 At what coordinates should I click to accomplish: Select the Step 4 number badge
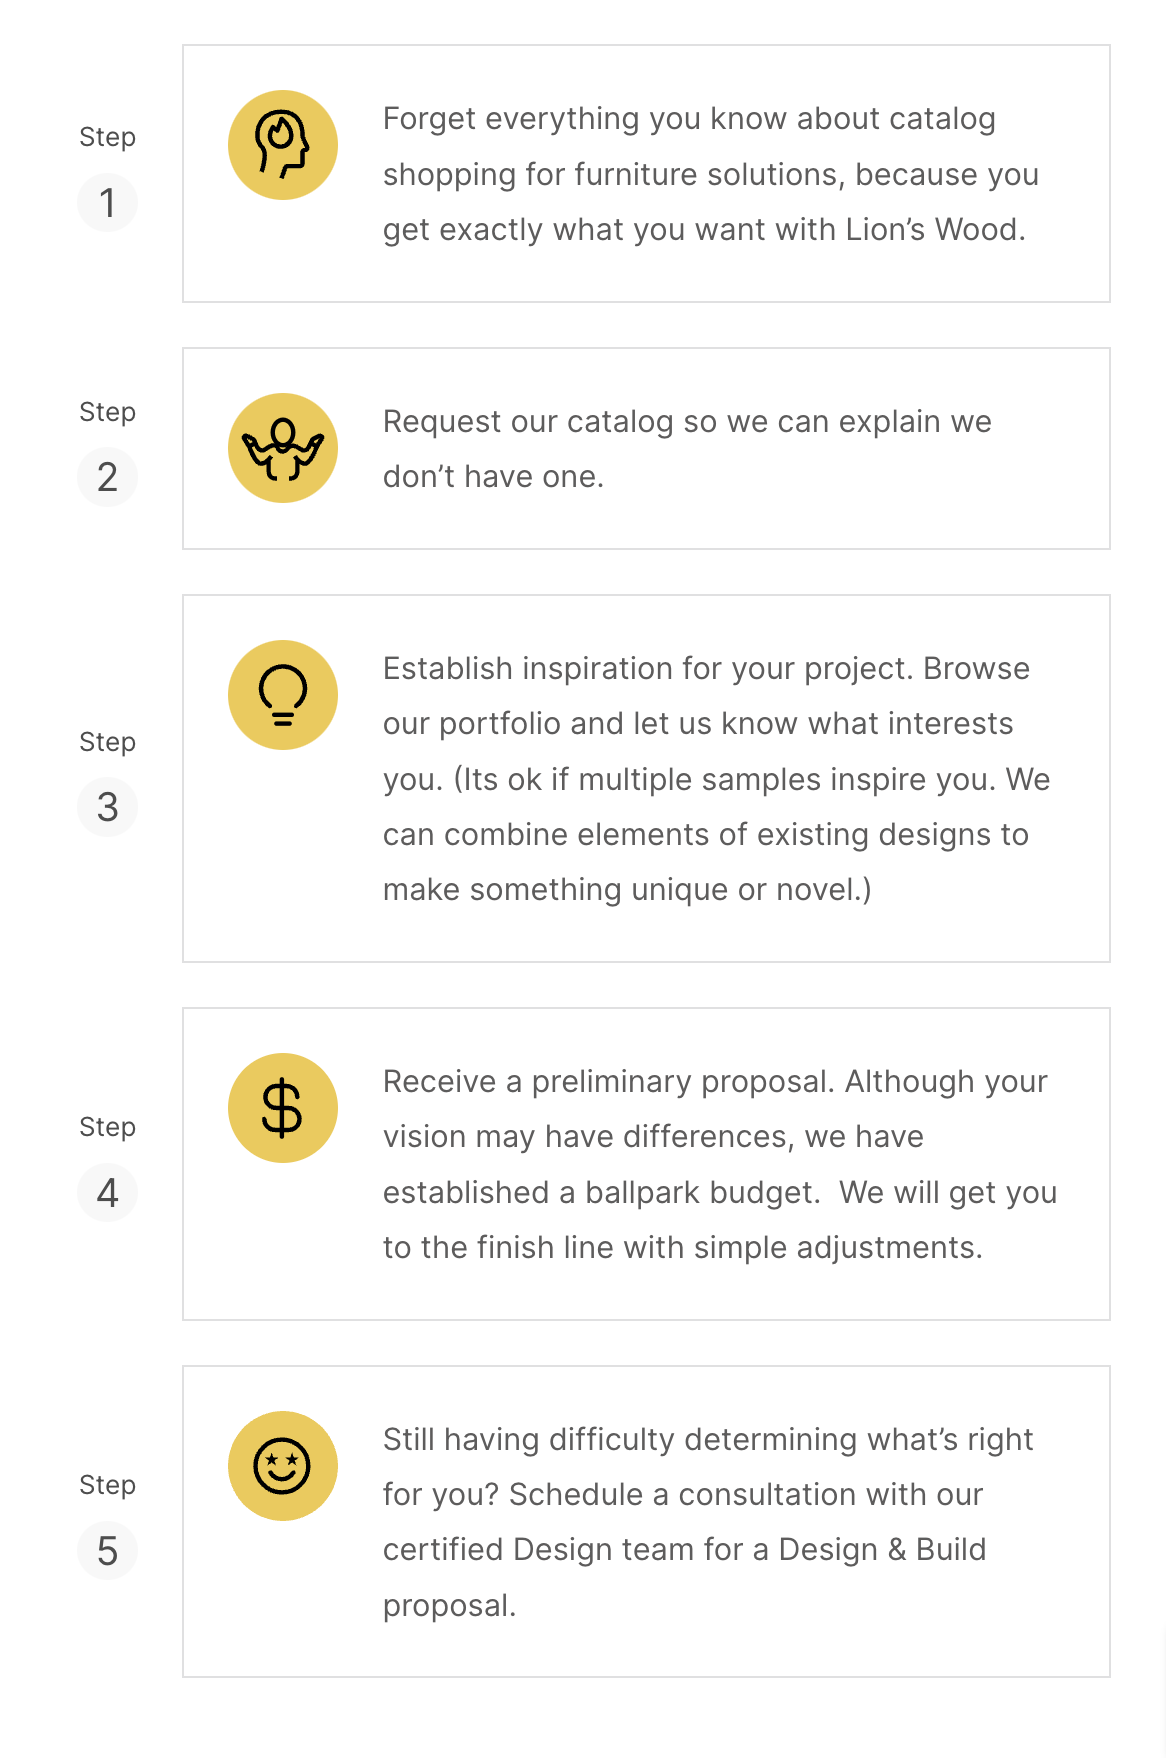pyautogui.click(x=107, y=1193)
